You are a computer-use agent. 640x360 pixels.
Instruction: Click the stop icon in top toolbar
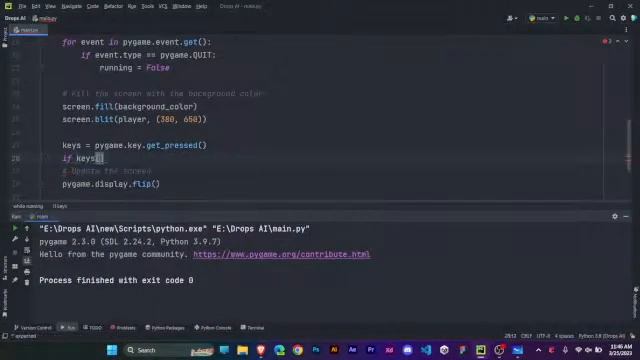[598, 18]
